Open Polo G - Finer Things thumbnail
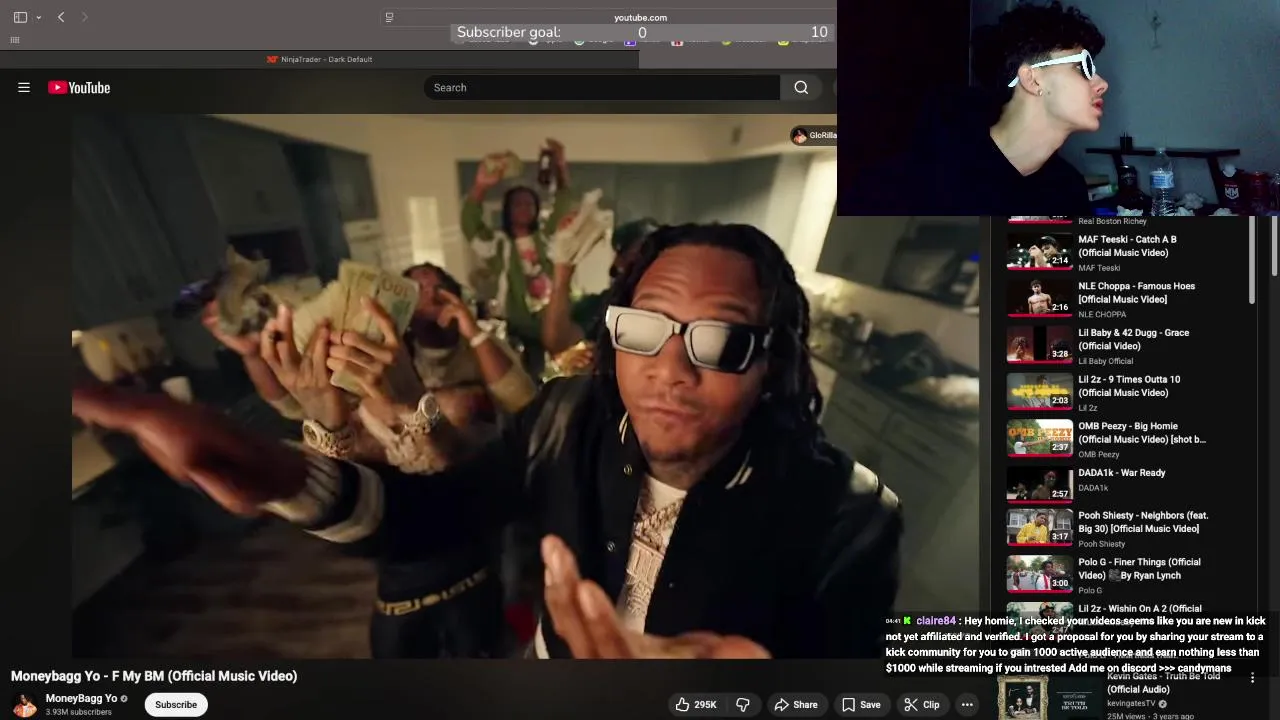Screen dimensions: 1280x720 pos(1039,574)
